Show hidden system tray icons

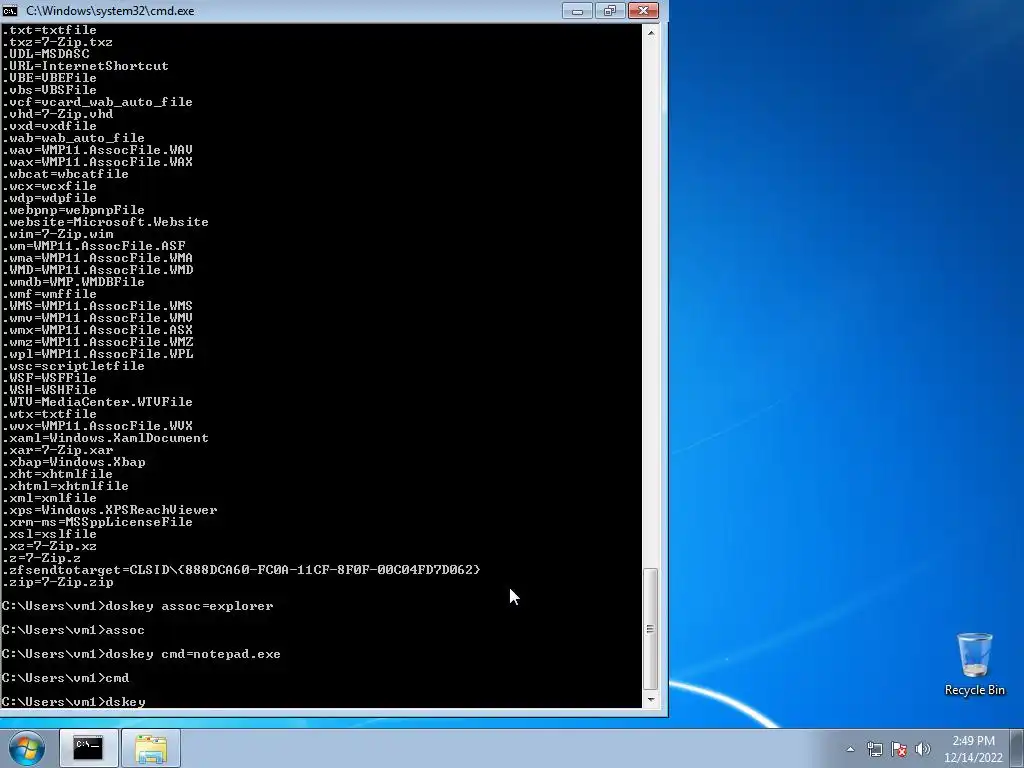pos(850,749)
